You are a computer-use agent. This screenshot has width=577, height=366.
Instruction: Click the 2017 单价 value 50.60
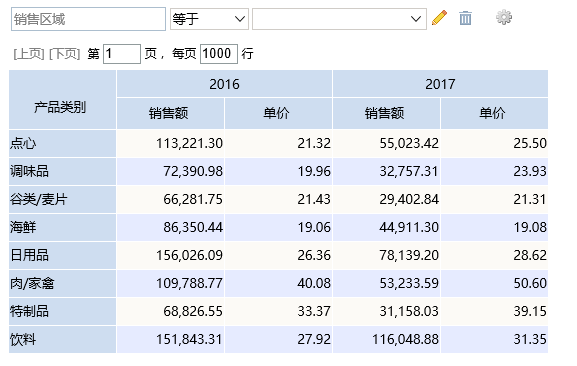pyautogui.click(x=530, y=283)
